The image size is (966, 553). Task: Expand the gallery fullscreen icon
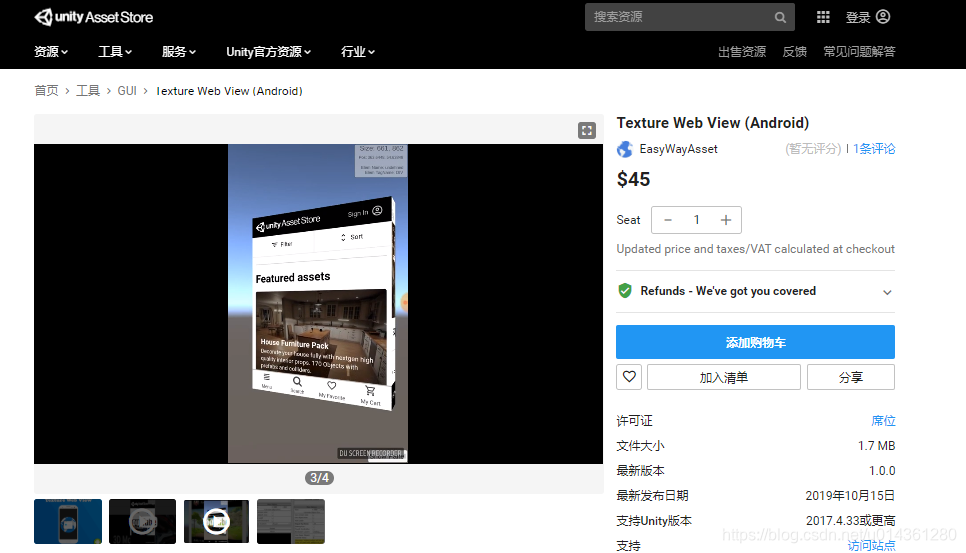point(586,130)
